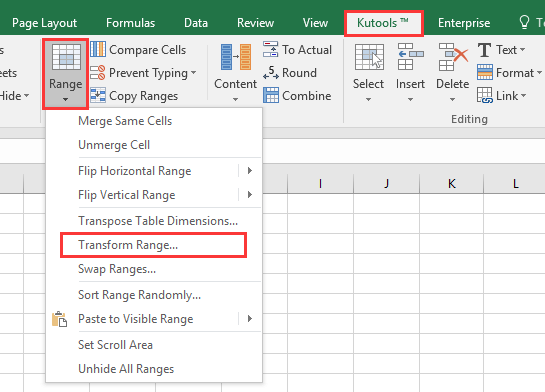This screenshot has width=545, height=392.
Task: Open Paste to Visible Range submenu arrow
Action: [x=250, y=319]
